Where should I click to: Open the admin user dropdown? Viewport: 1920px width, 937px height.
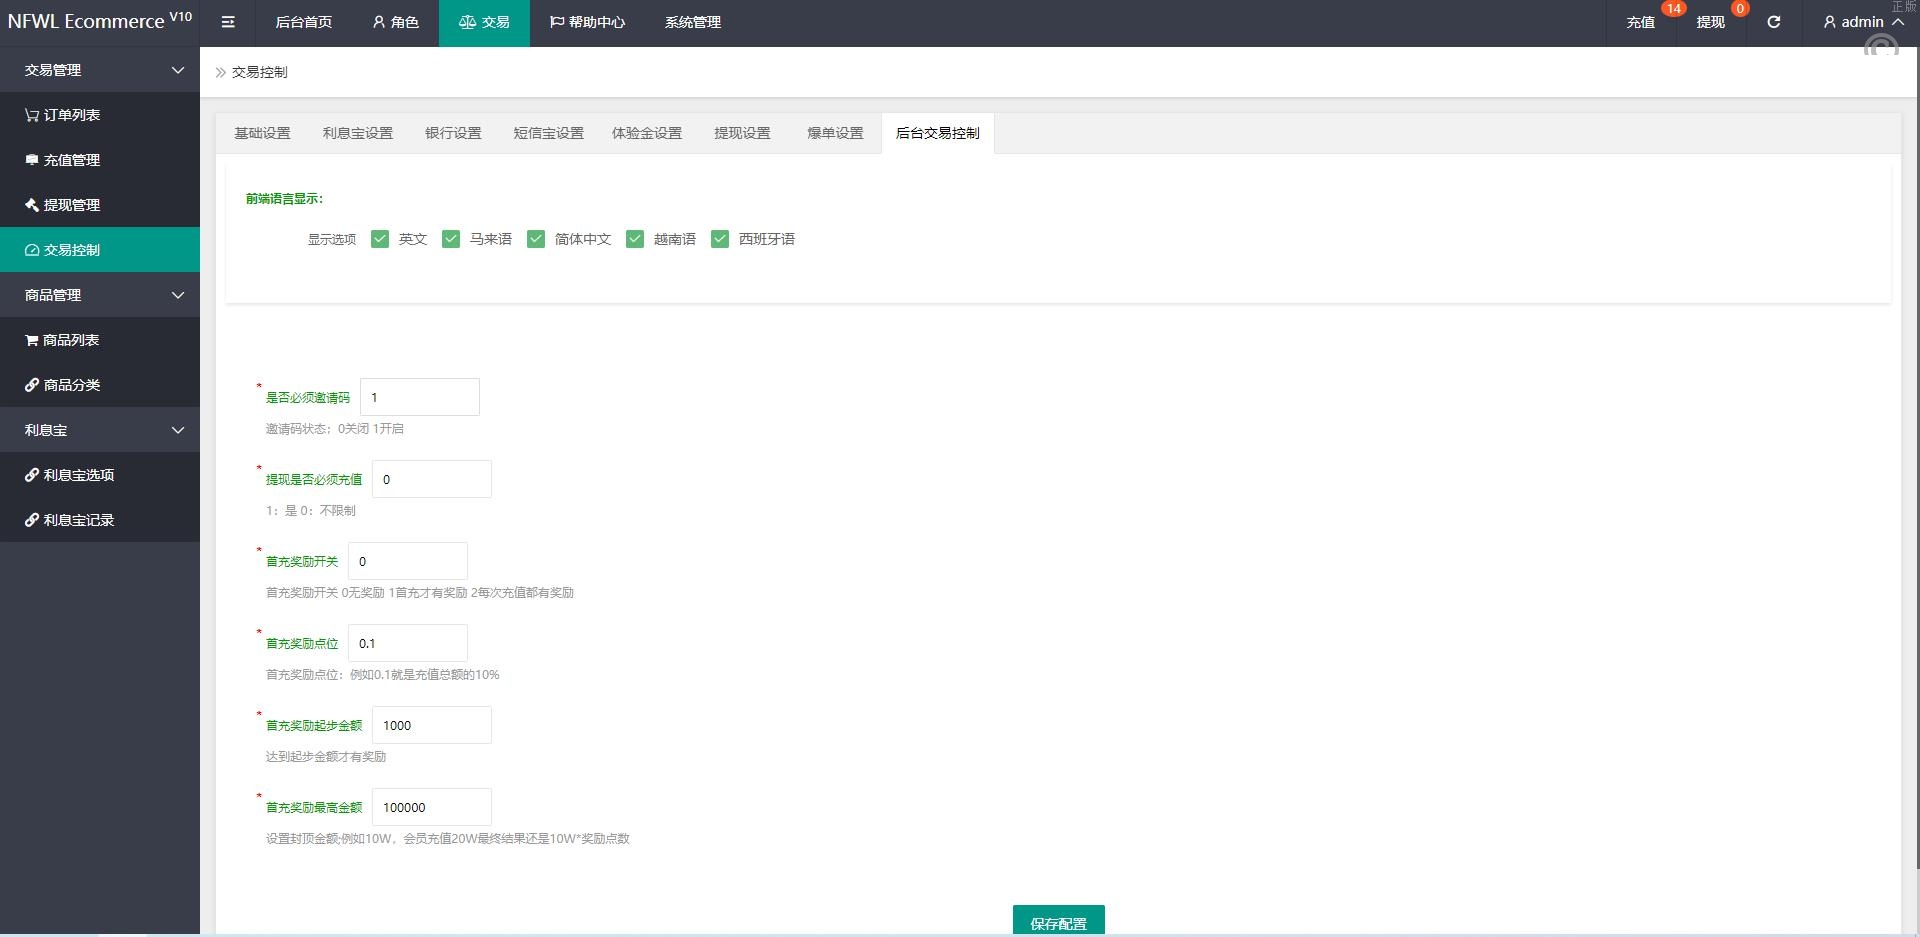1862,22
